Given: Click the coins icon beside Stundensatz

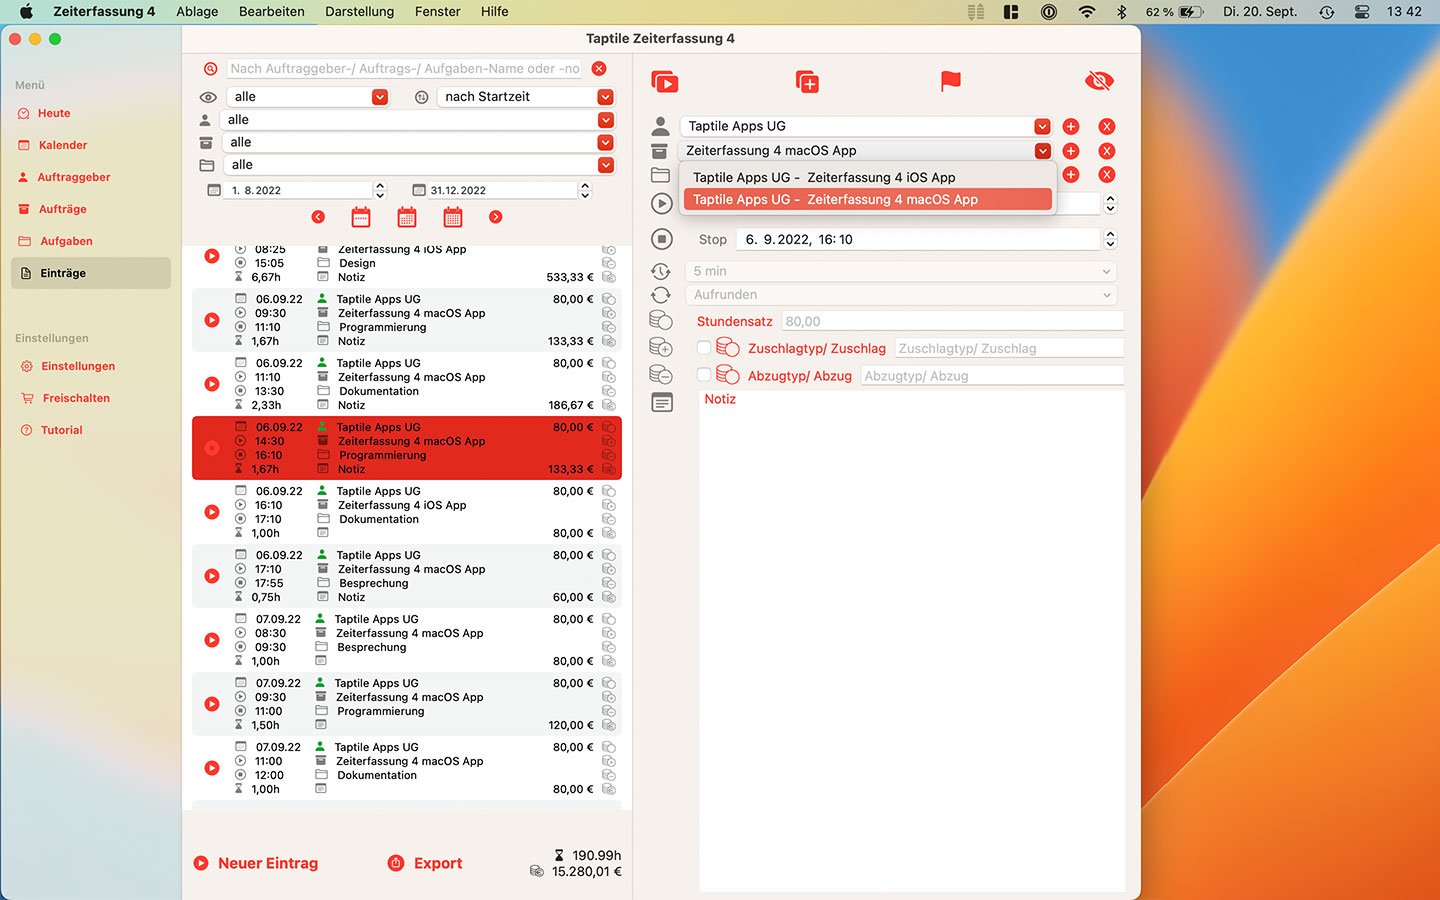Looking at the screenshot, I should click(660, 321).
